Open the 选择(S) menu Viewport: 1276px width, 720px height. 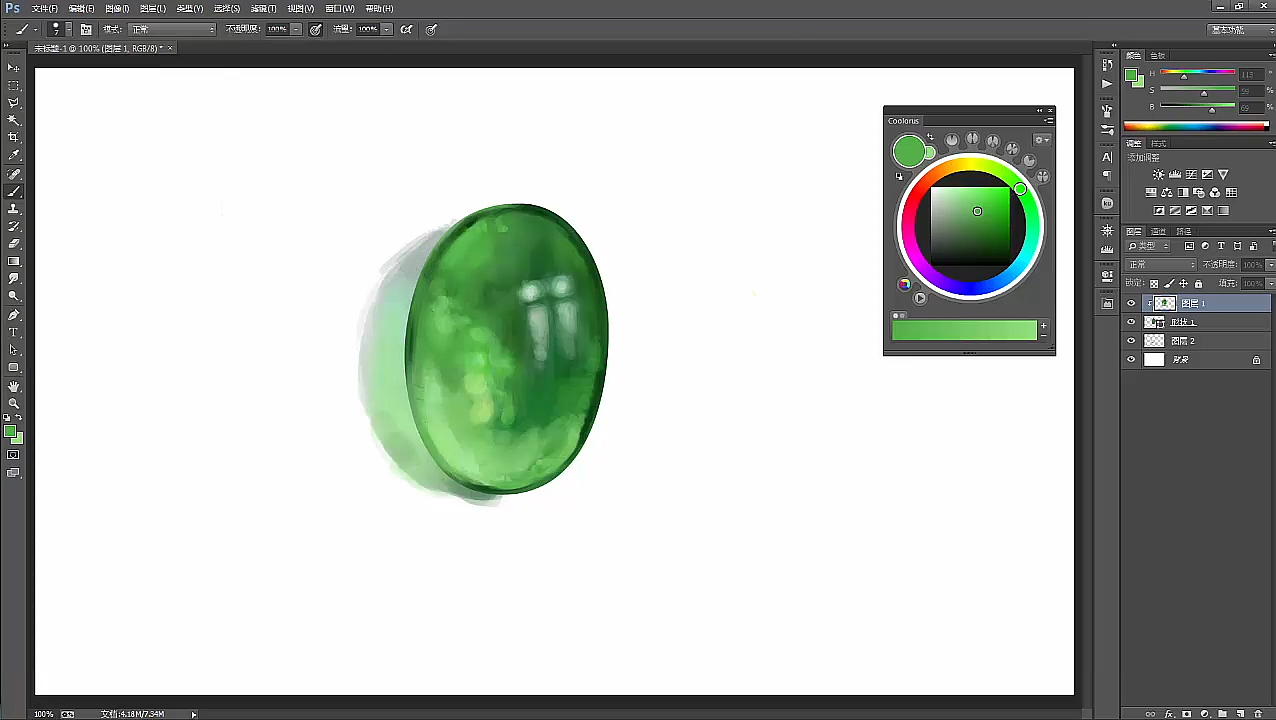[x=227, y=8]
